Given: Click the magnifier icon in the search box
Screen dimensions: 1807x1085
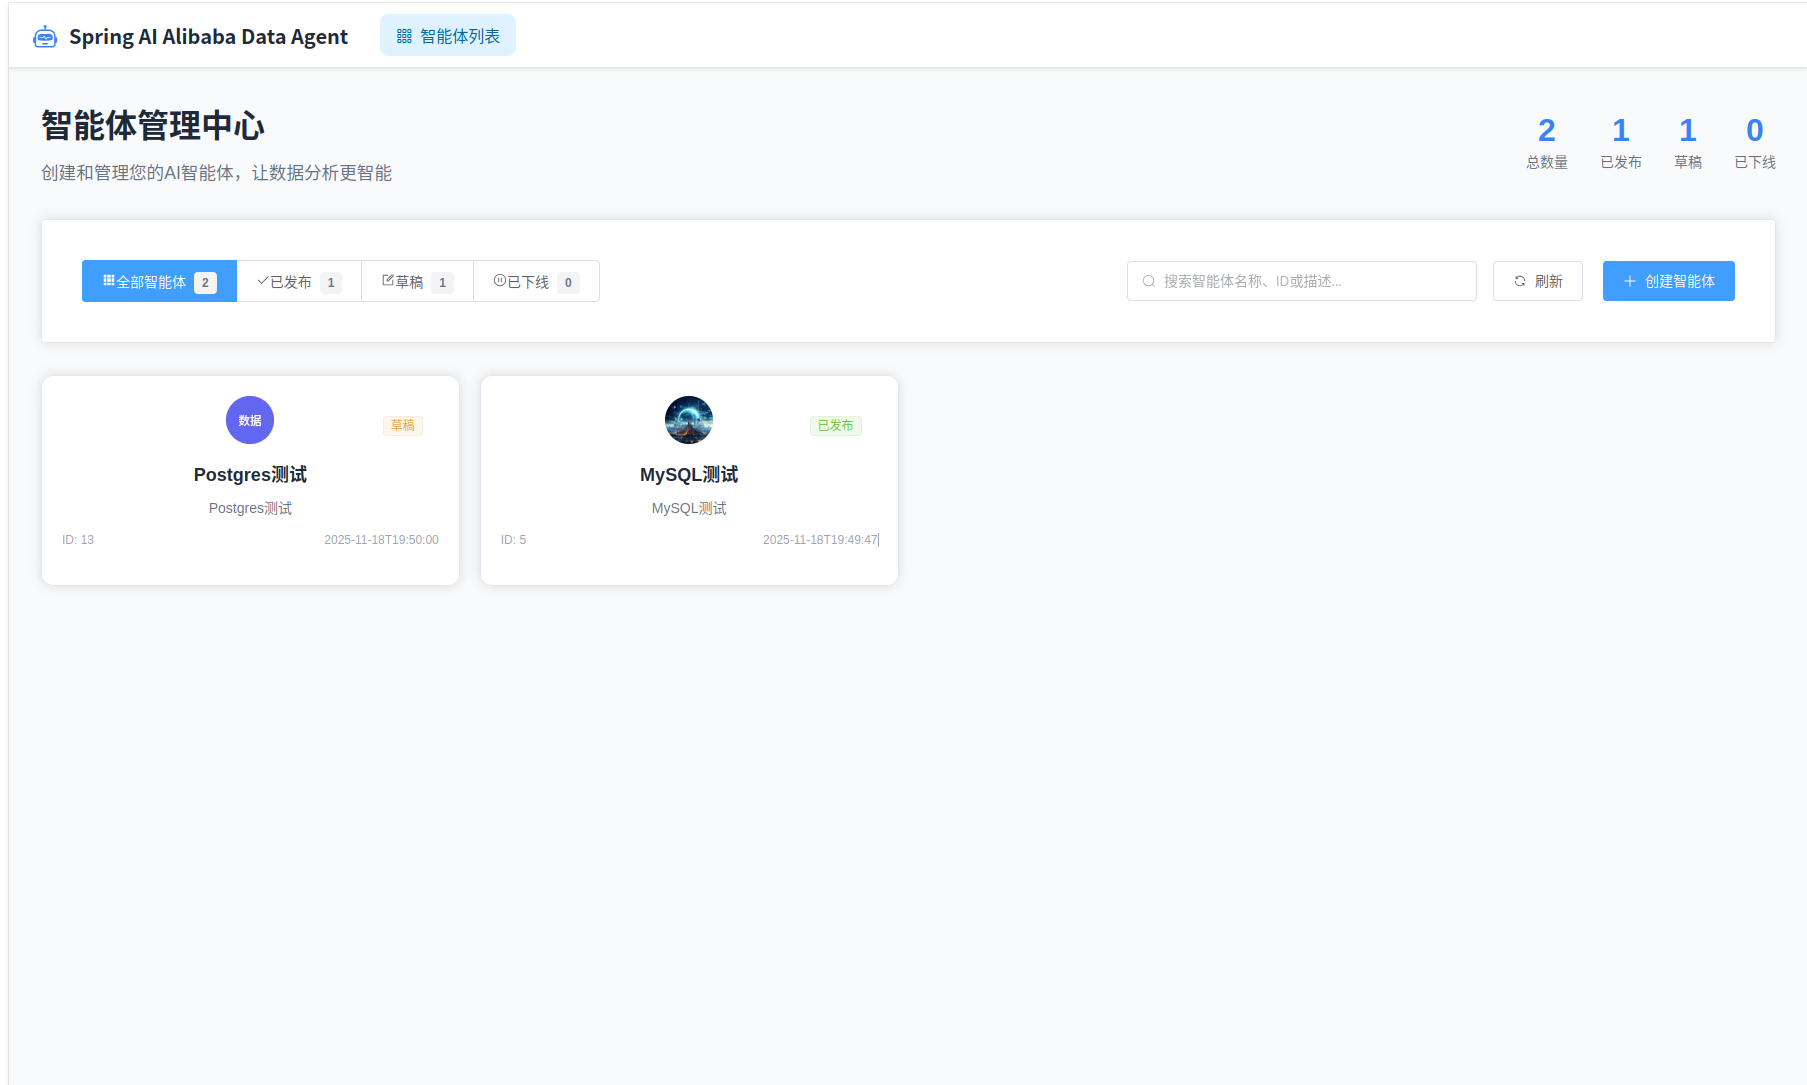Looking at the screenshot, I should click(1148, 281).
